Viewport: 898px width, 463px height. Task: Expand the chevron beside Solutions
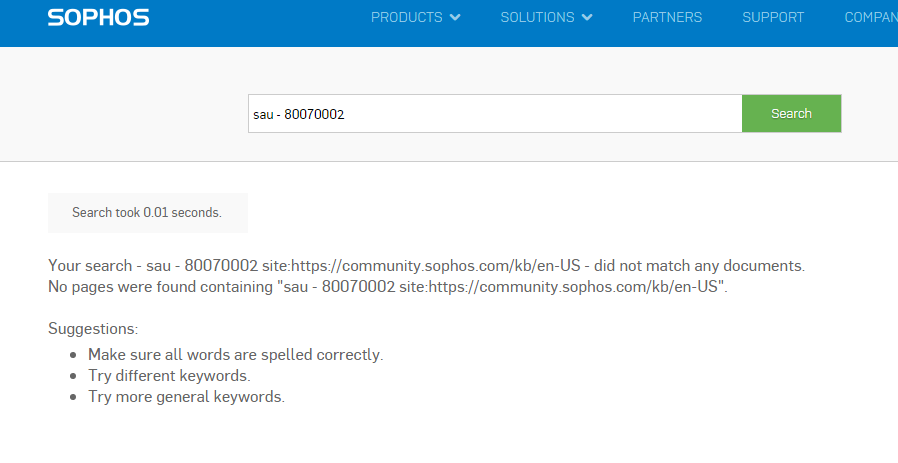[587, 17]
